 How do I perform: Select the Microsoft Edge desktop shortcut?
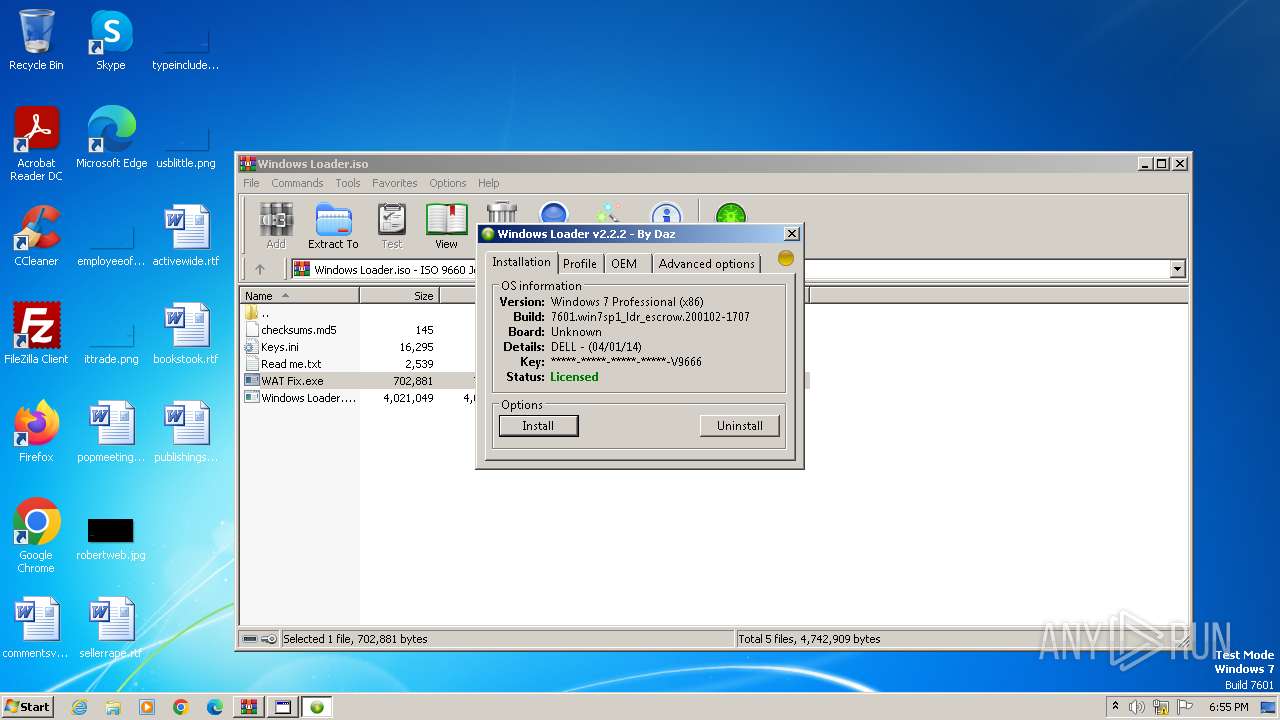pyautogui.click(x=111, y=138)
